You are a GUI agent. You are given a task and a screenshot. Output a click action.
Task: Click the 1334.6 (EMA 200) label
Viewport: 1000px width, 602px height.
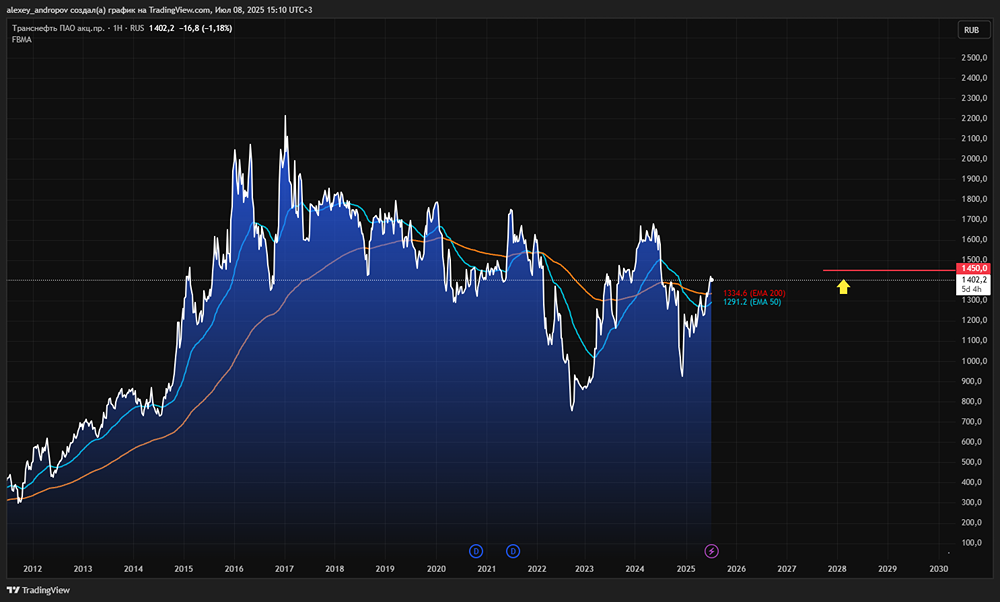coord(754,293)
